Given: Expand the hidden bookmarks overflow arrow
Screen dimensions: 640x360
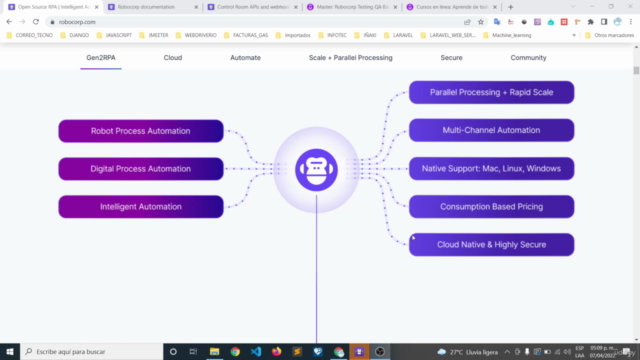Looking at the screenshot, I should (574, 35).
